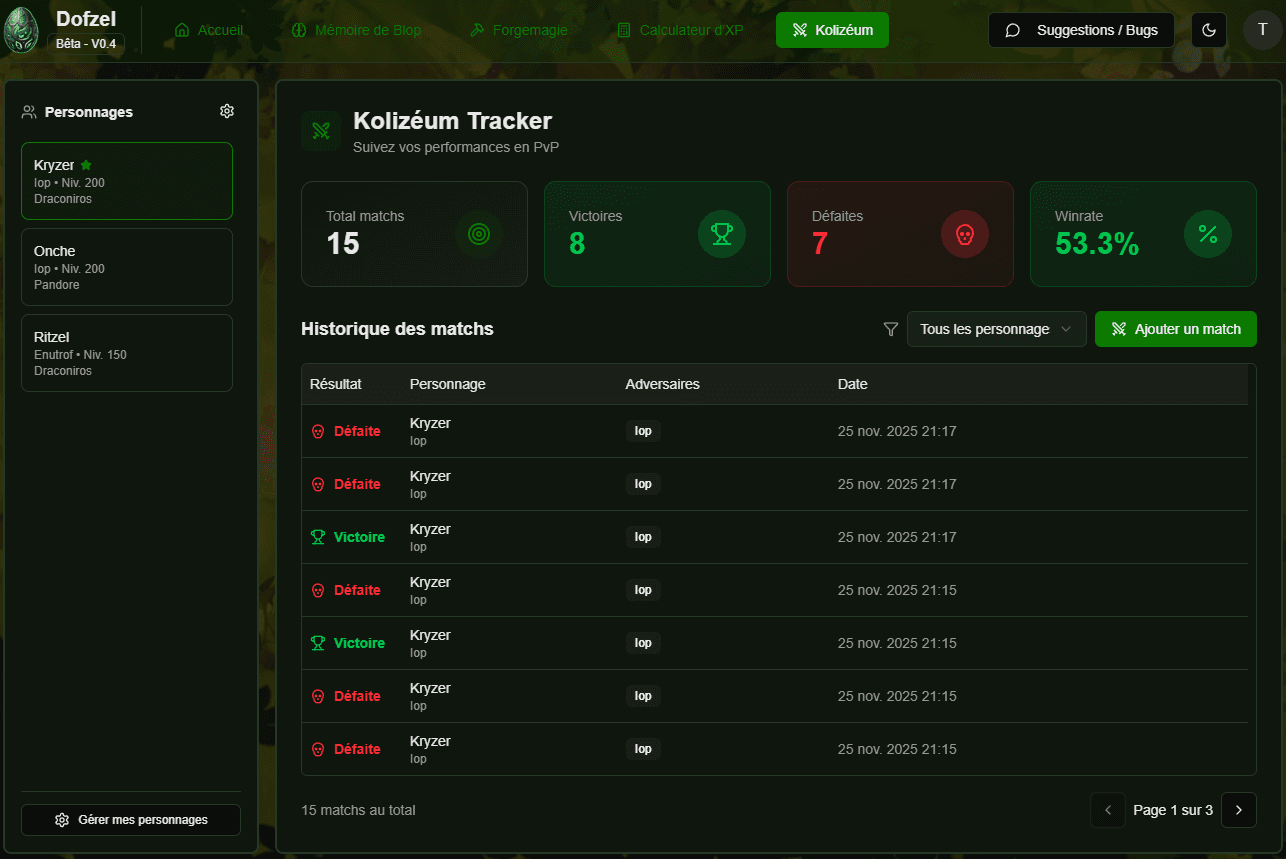Click the Dofzel egg logo icon
1286x859 pixels.
[21, 30]
